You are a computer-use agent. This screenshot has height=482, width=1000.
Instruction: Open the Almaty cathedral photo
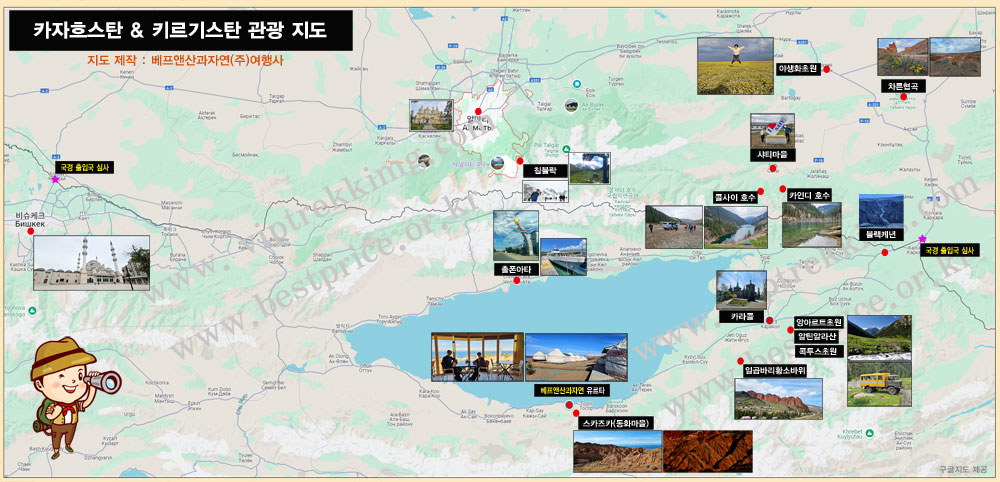[x=430, y=115]
